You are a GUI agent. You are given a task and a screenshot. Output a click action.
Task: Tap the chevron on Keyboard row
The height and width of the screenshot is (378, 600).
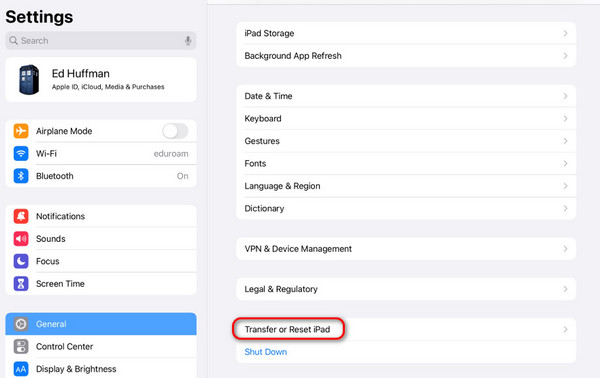(x=565, y=119)
